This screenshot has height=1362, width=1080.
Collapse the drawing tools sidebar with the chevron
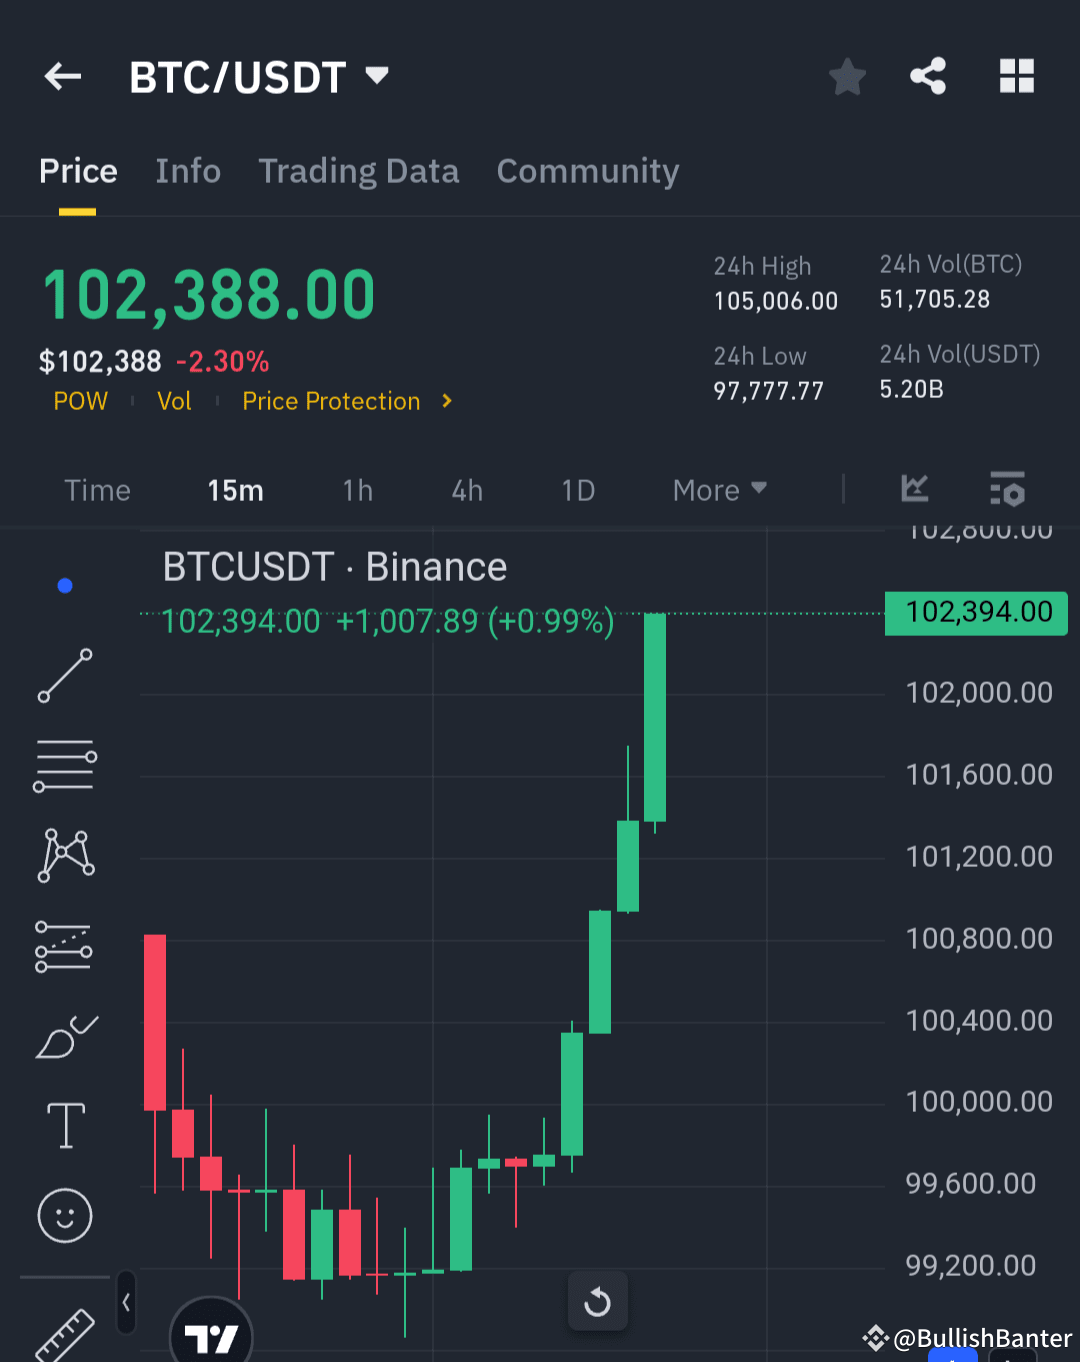click(126, 1303)
